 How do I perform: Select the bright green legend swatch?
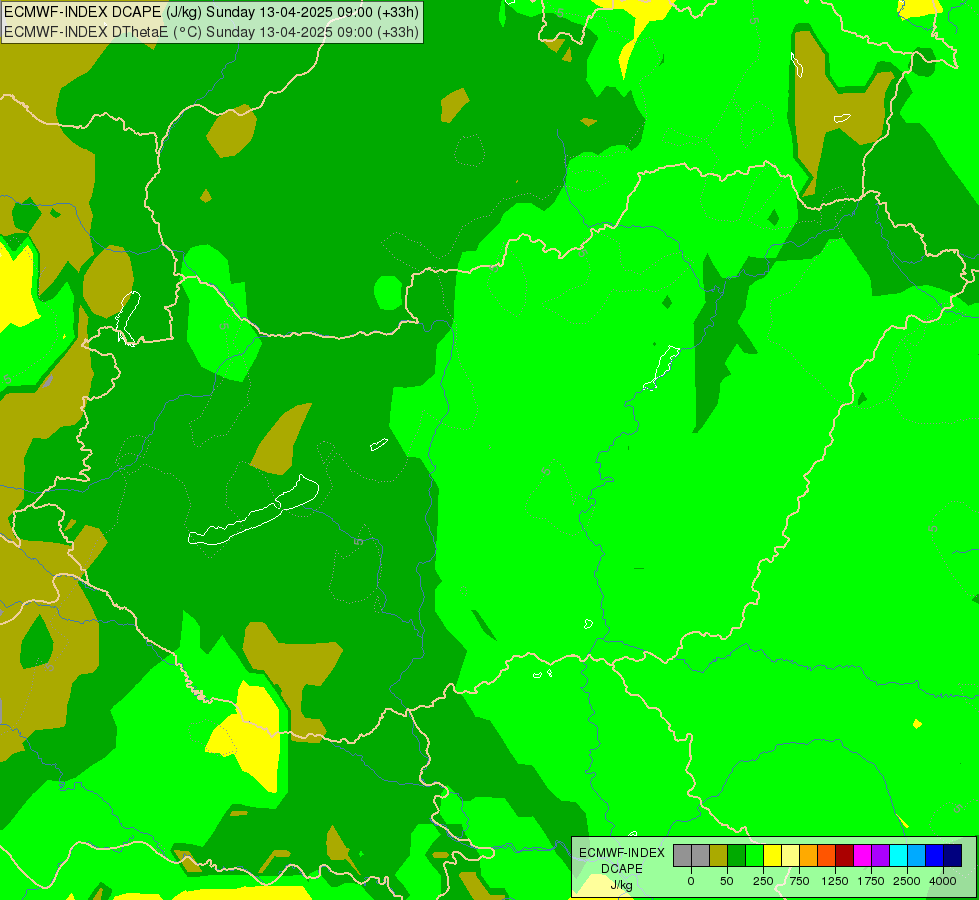(754, 856)
